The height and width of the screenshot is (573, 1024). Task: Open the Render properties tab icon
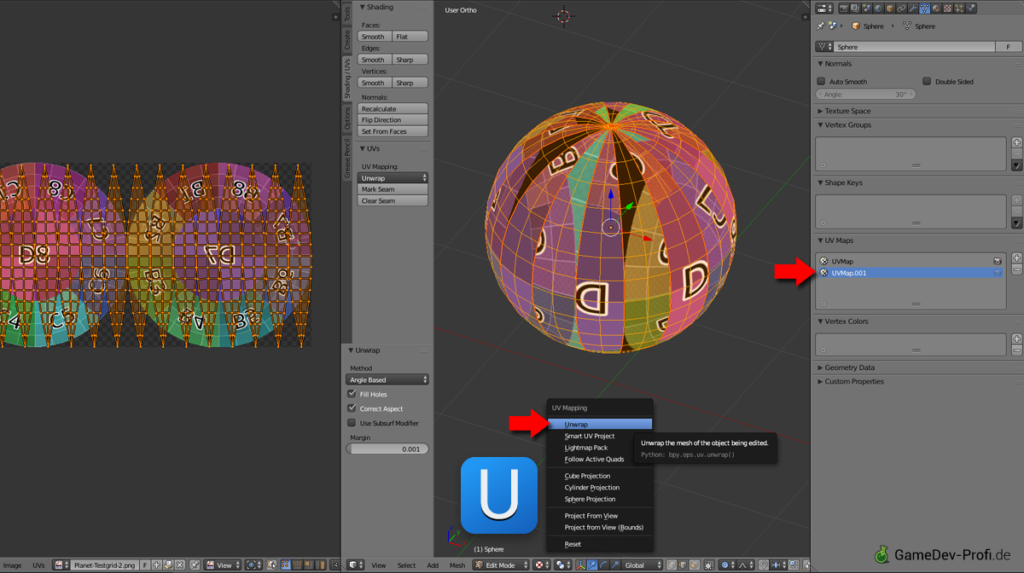[844, 8]
